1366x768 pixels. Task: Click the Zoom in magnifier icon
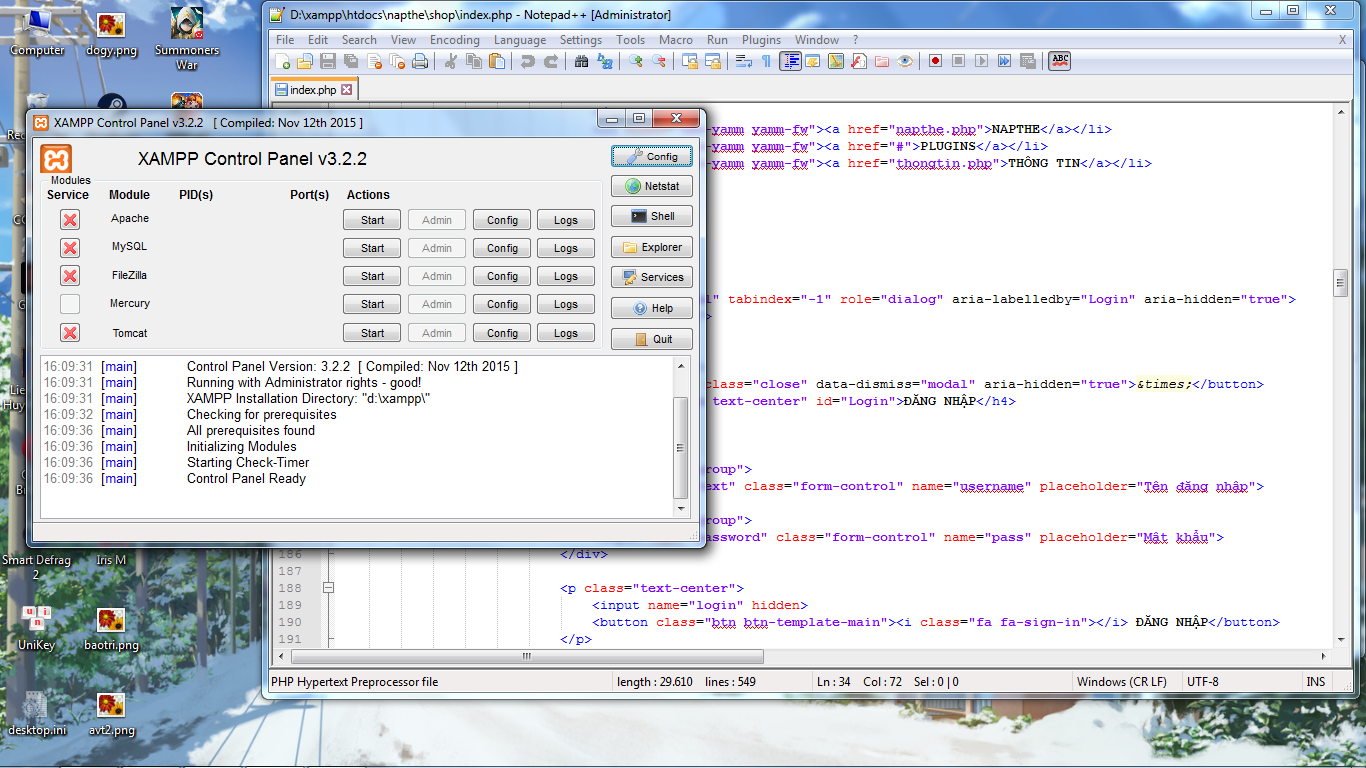coord(636,61)
